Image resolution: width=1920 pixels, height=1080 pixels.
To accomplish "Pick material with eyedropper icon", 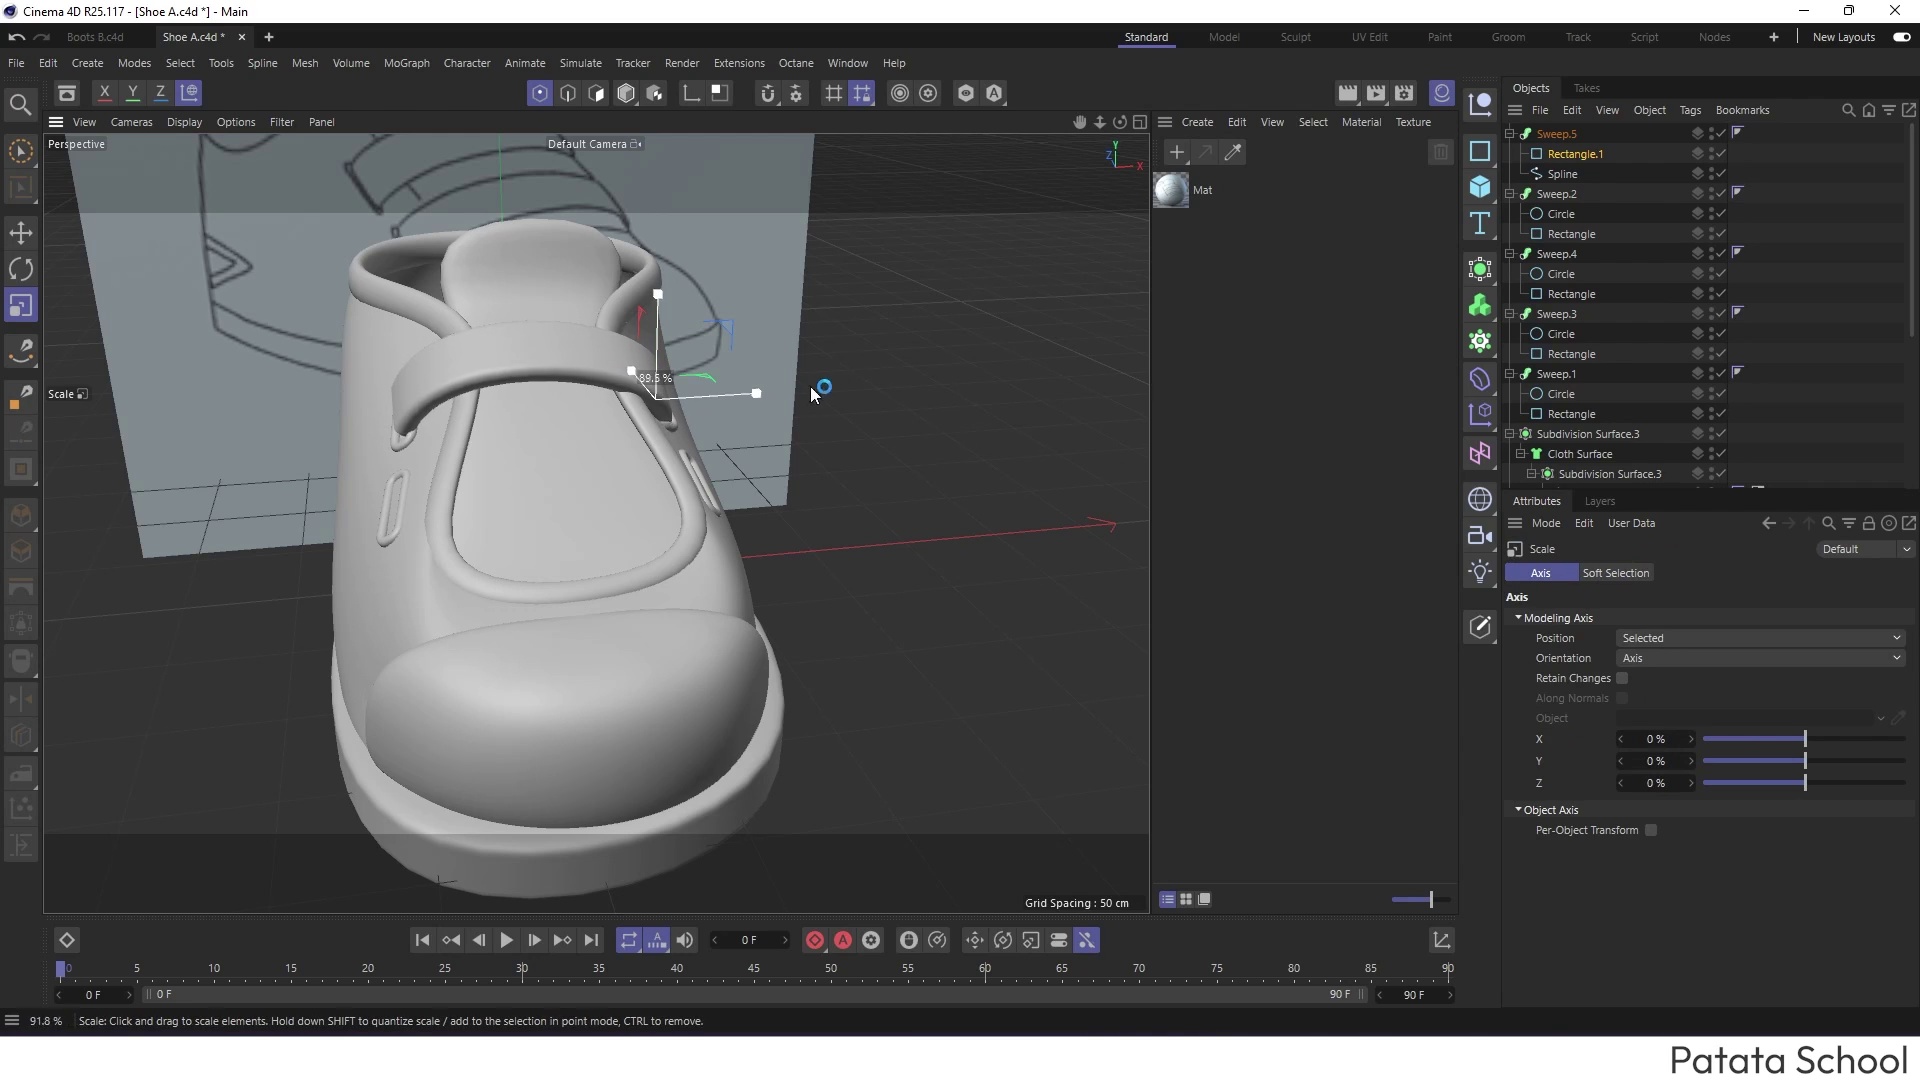I will pos(1233,152).
